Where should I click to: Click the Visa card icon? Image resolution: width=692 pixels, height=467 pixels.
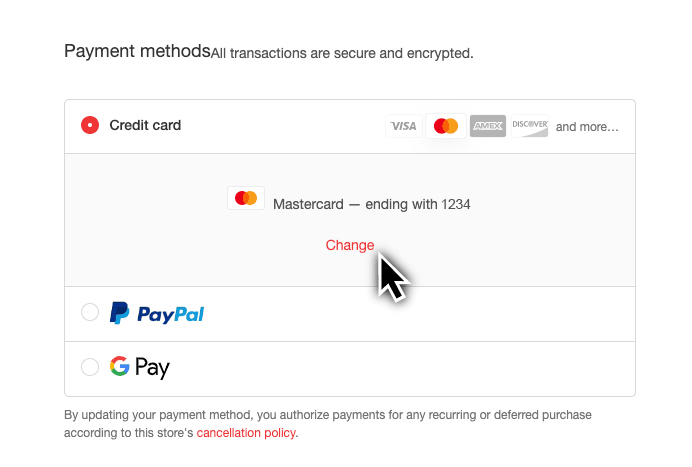tap(404, 126)
